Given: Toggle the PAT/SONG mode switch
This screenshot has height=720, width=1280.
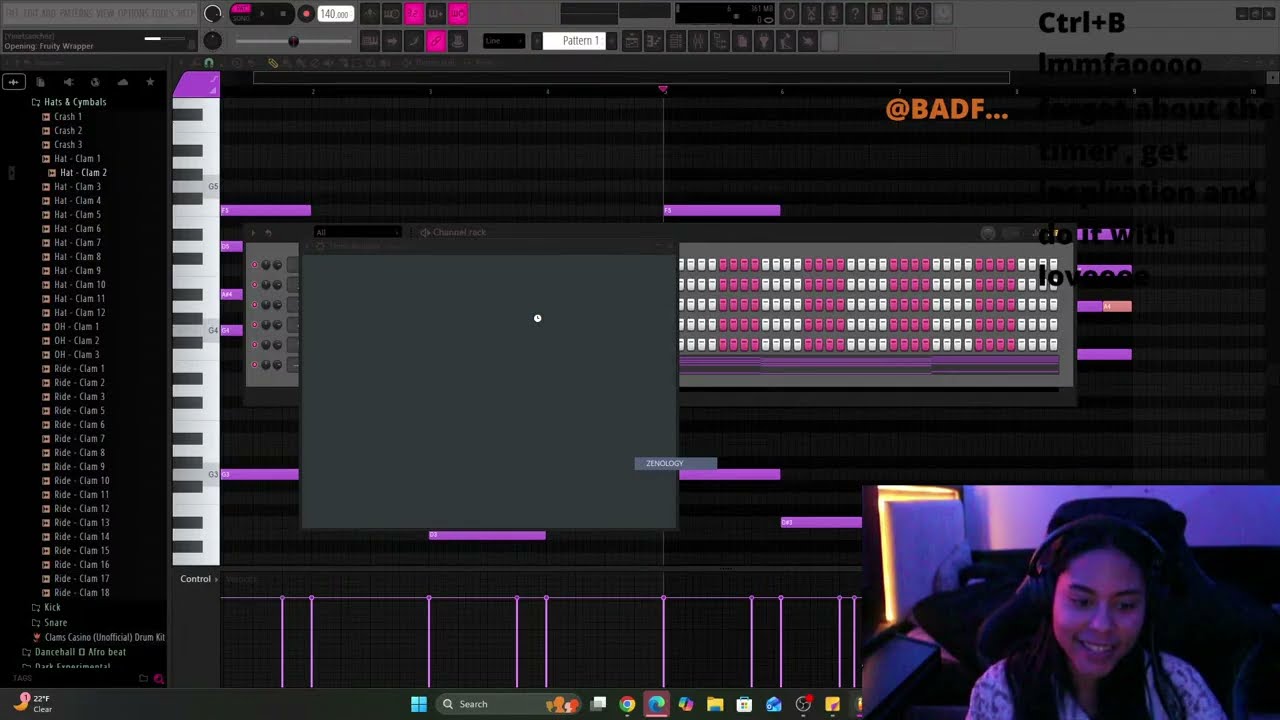Looking at the screenshot, I should pyautogui.click(x=241, y=13).
